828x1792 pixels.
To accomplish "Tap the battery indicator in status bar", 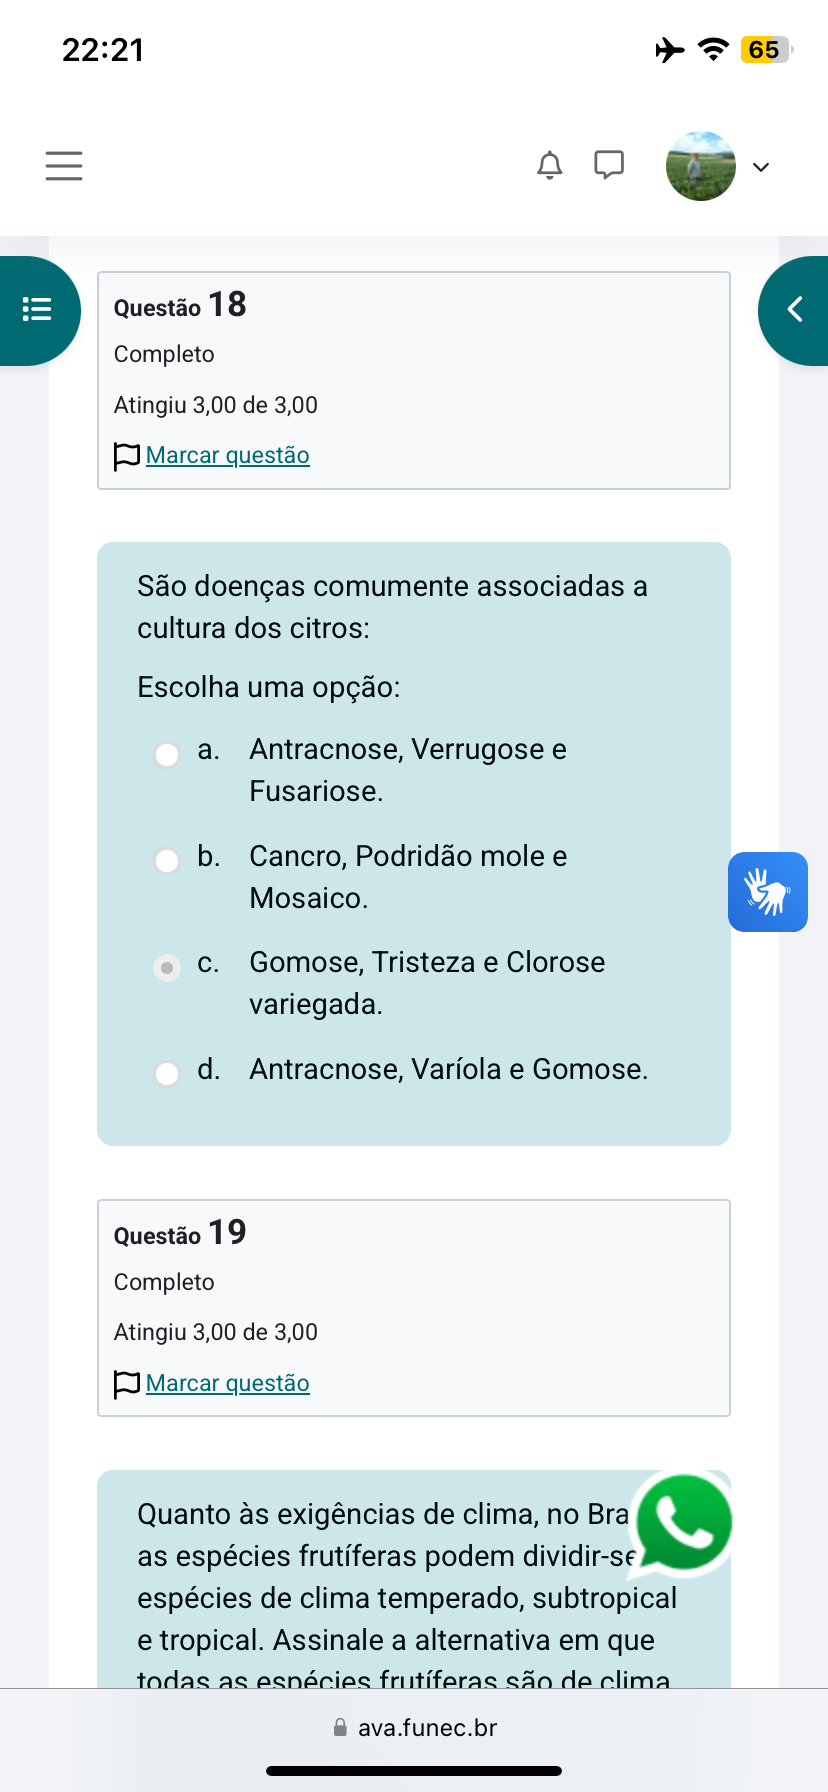I will pos(765,50).
